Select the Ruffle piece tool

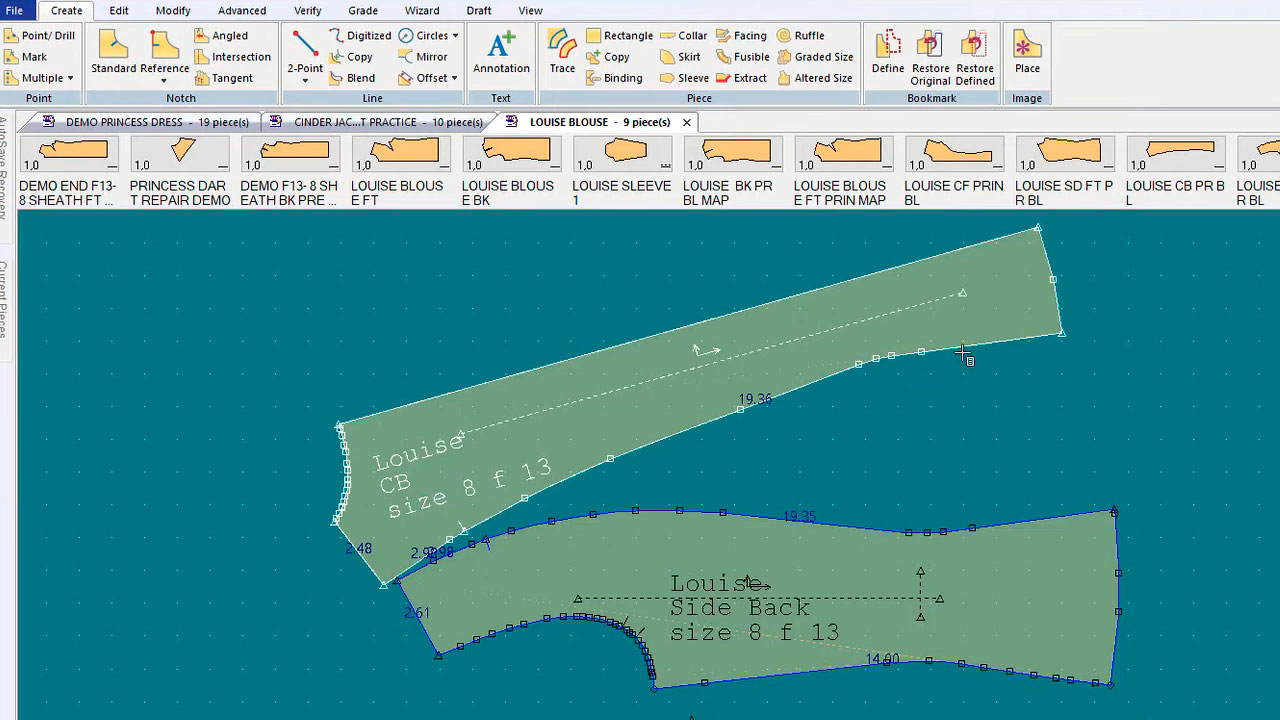(x=800, y=36)
